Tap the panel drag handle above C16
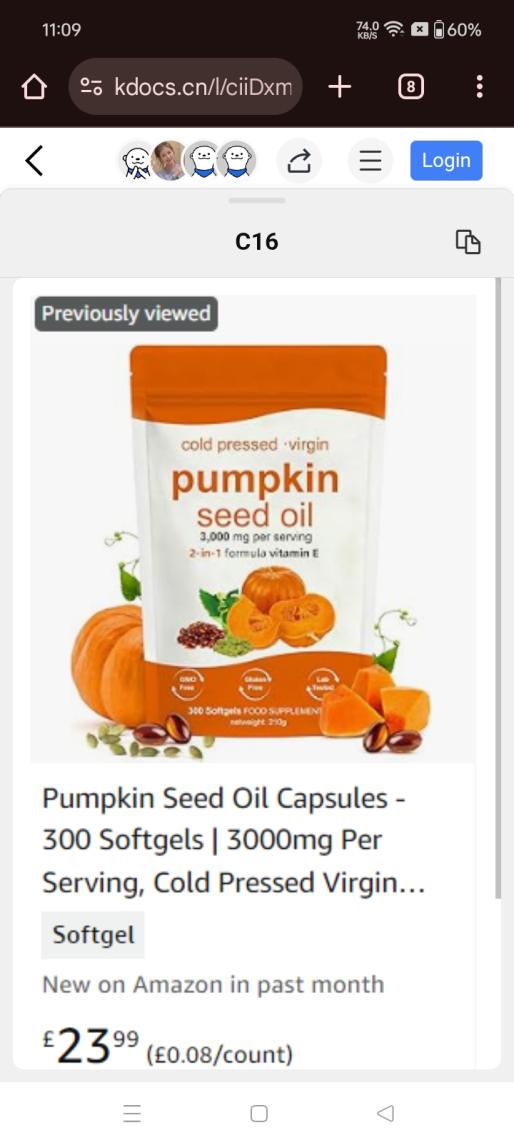Viewport: 514px width, 1145px height. 257,200
